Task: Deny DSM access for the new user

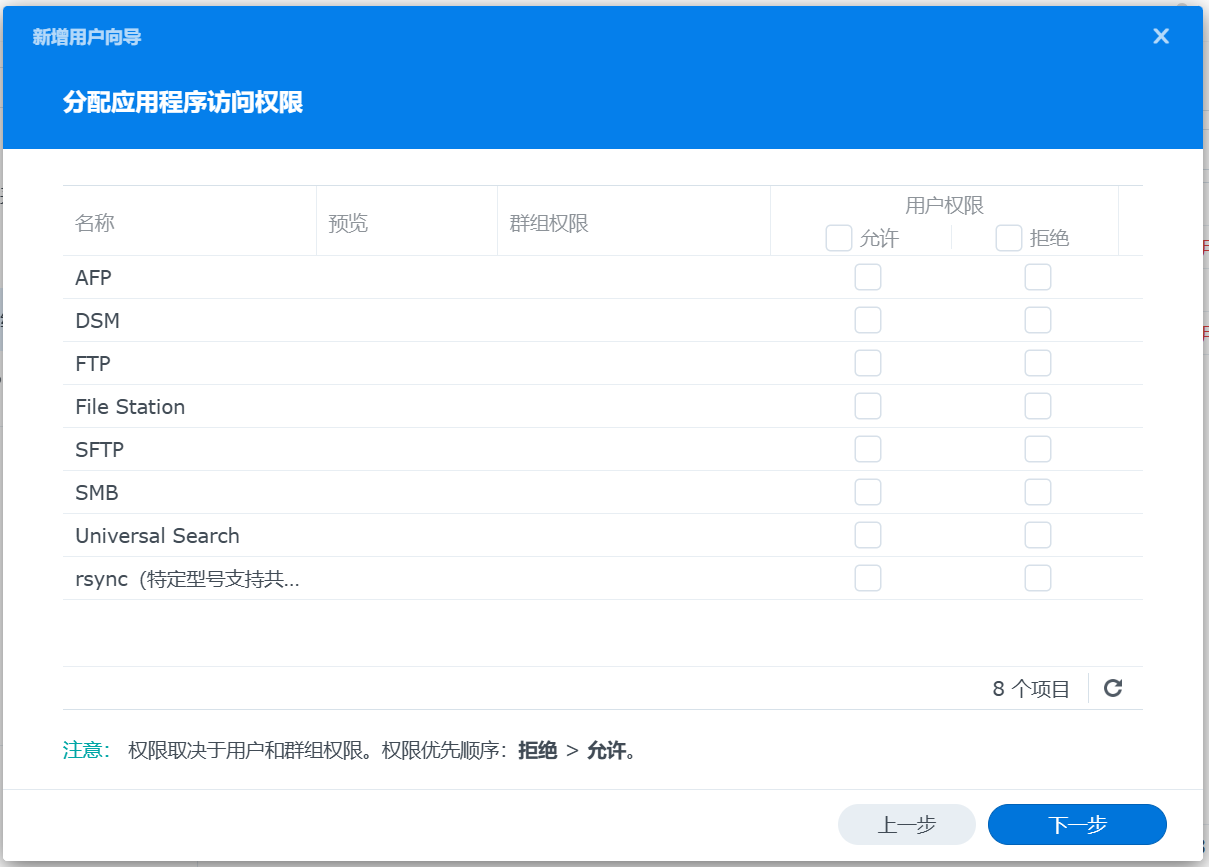Action: coord(1038,320)
